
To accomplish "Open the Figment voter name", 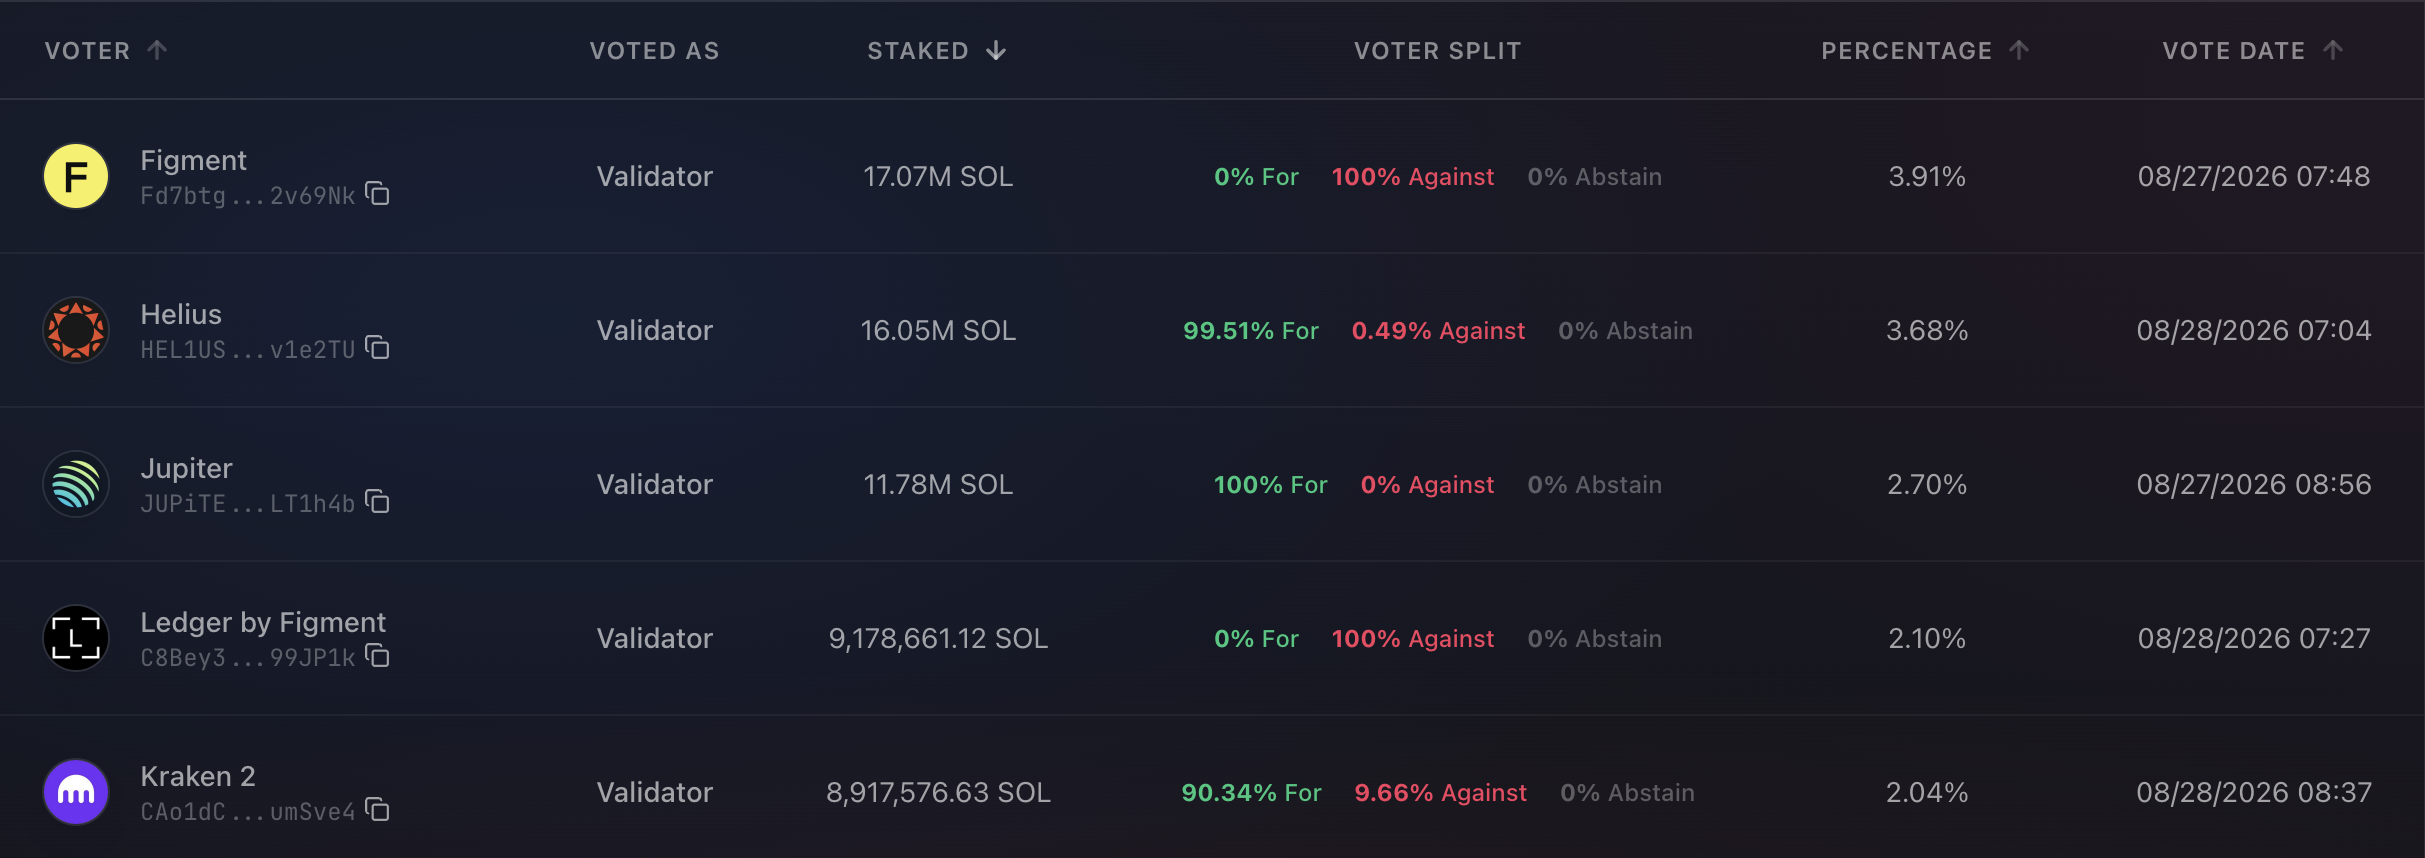I will pos(193,160).
